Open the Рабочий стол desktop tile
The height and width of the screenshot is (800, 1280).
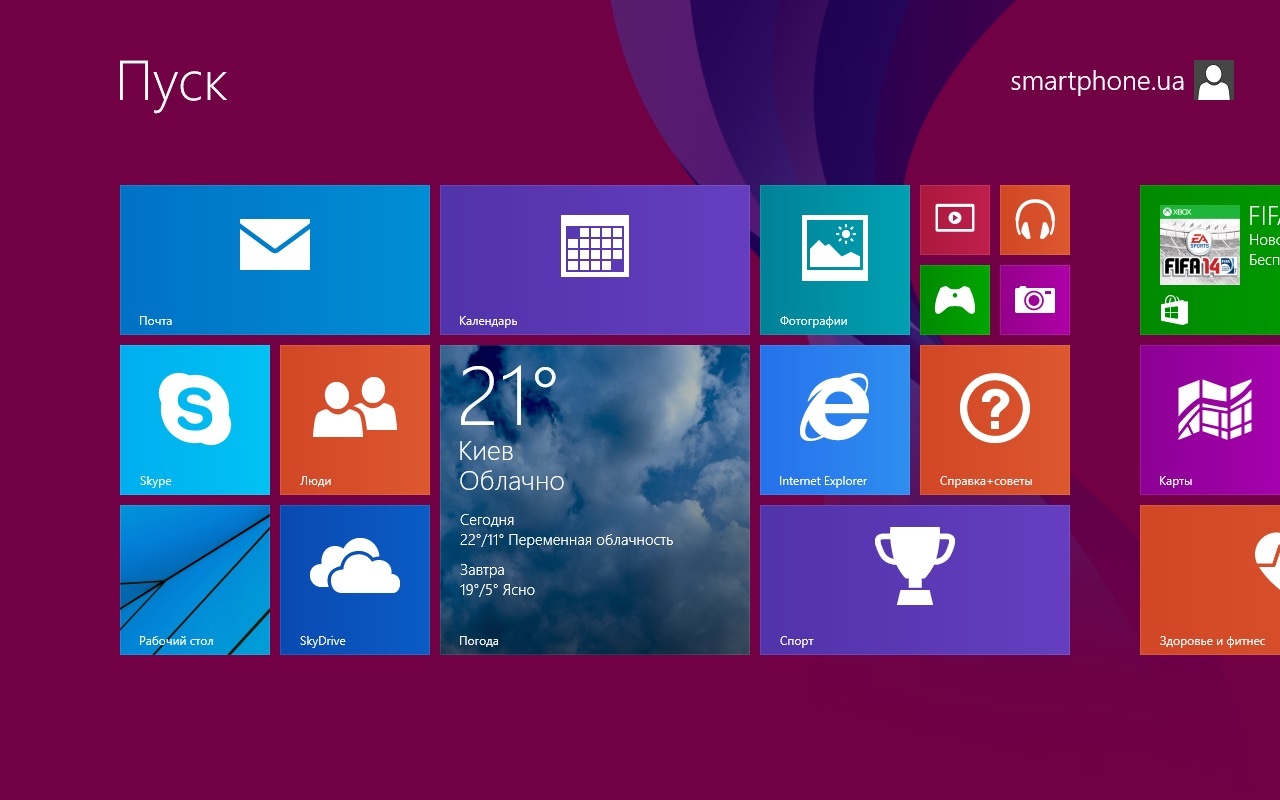coord(194,579)
